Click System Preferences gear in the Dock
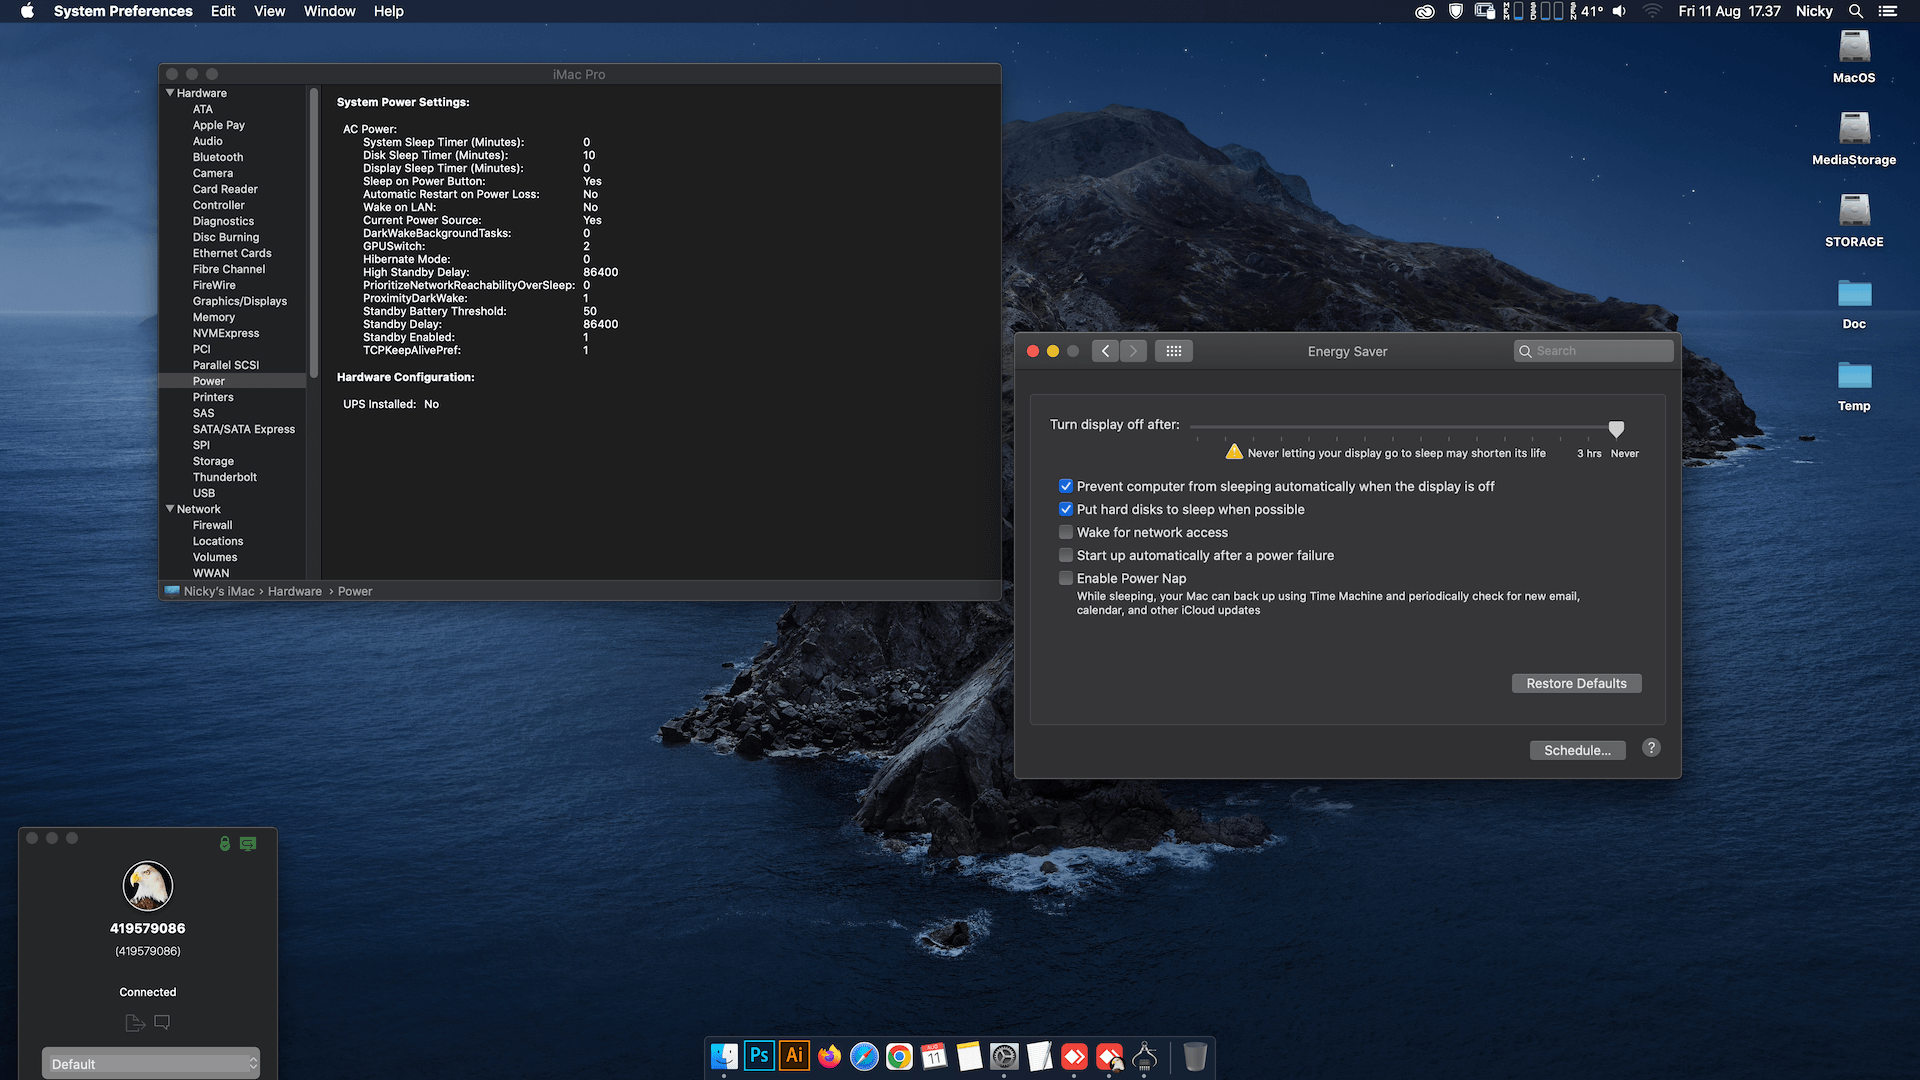 pyautogui.click(x=1004, y=1056)
